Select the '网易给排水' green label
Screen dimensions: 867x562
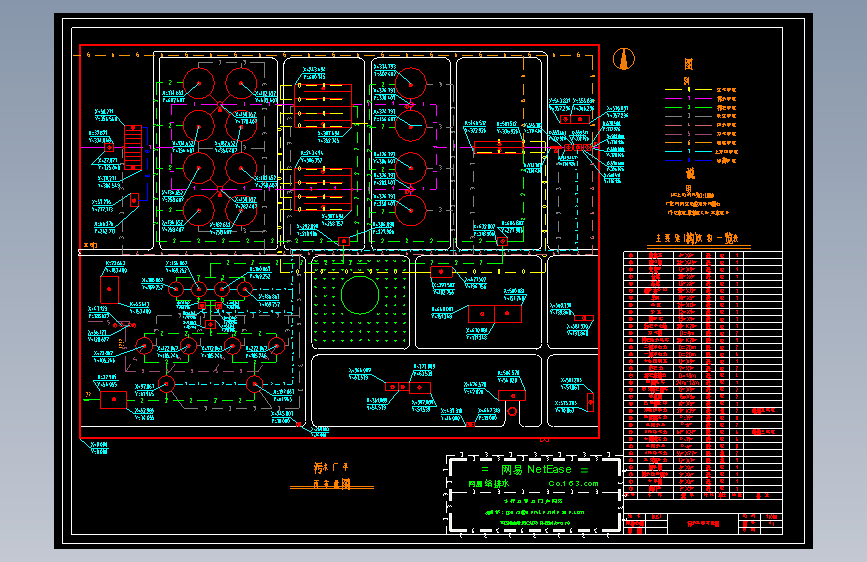[489, 483]
